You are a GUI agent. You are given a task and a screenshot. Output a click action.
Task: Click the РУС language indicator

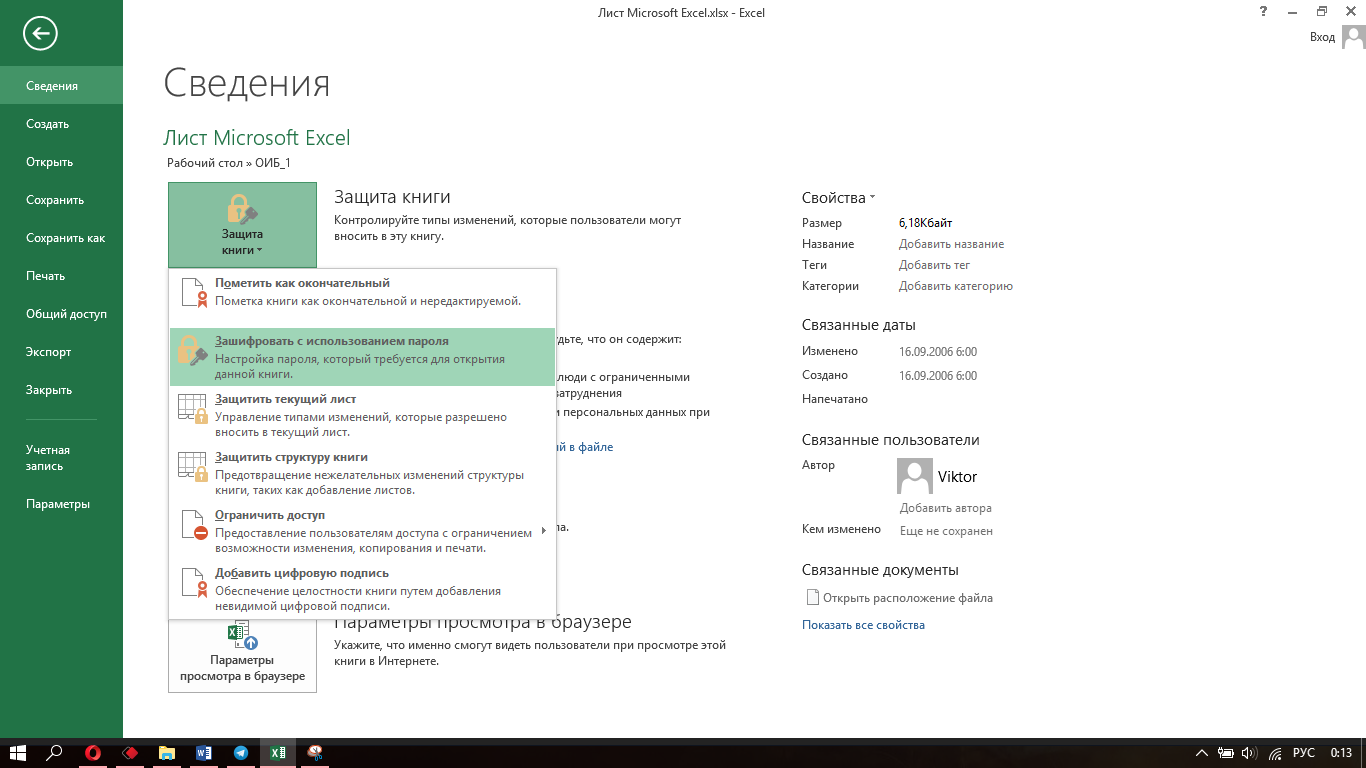click(x=1304, y=753)
